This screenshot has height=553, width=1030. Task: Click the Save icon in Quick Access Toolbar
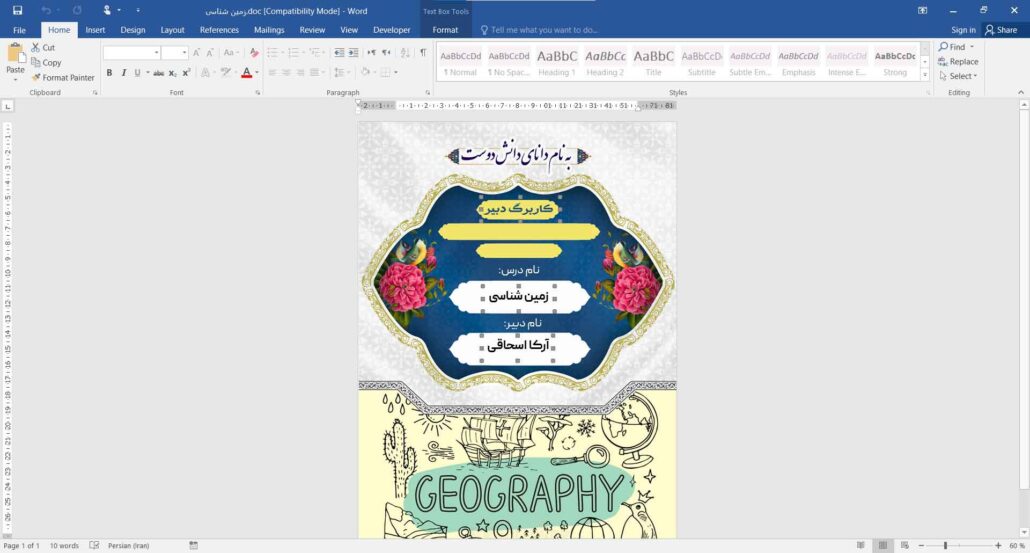pyautogui.click(x=17, y=10)
